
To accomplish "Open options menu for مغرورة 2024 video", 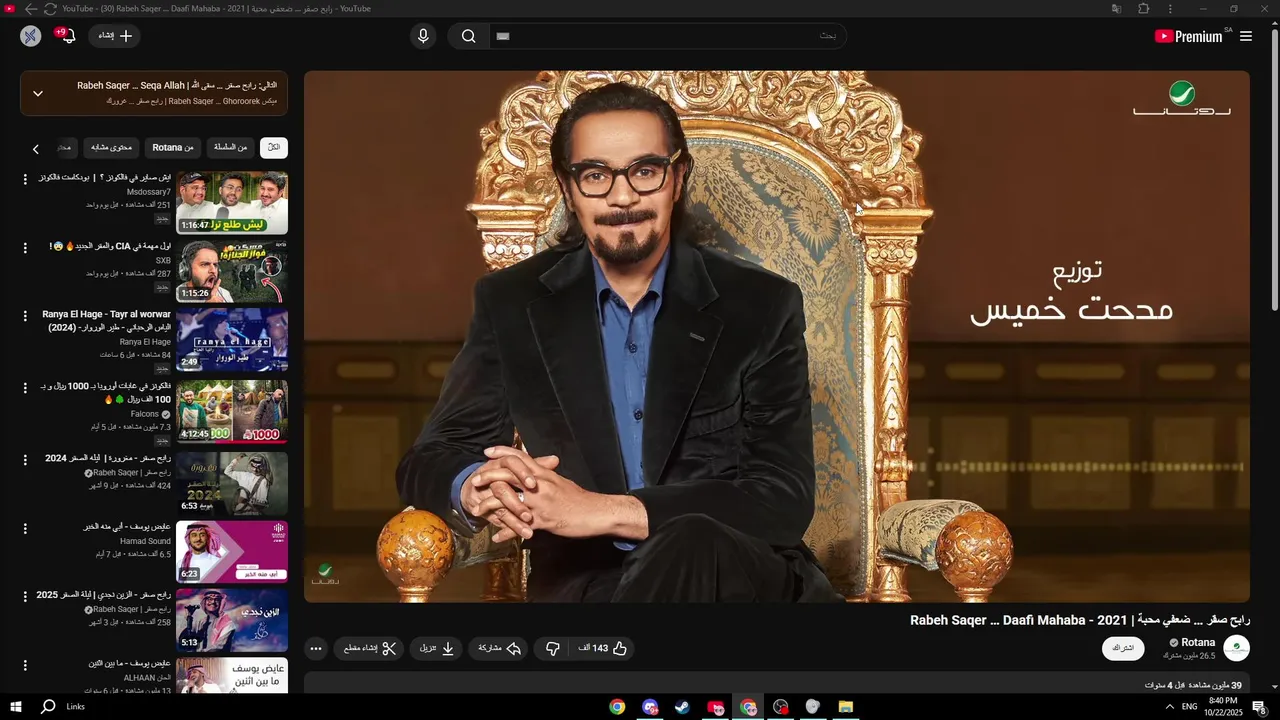I will point(26,459).
